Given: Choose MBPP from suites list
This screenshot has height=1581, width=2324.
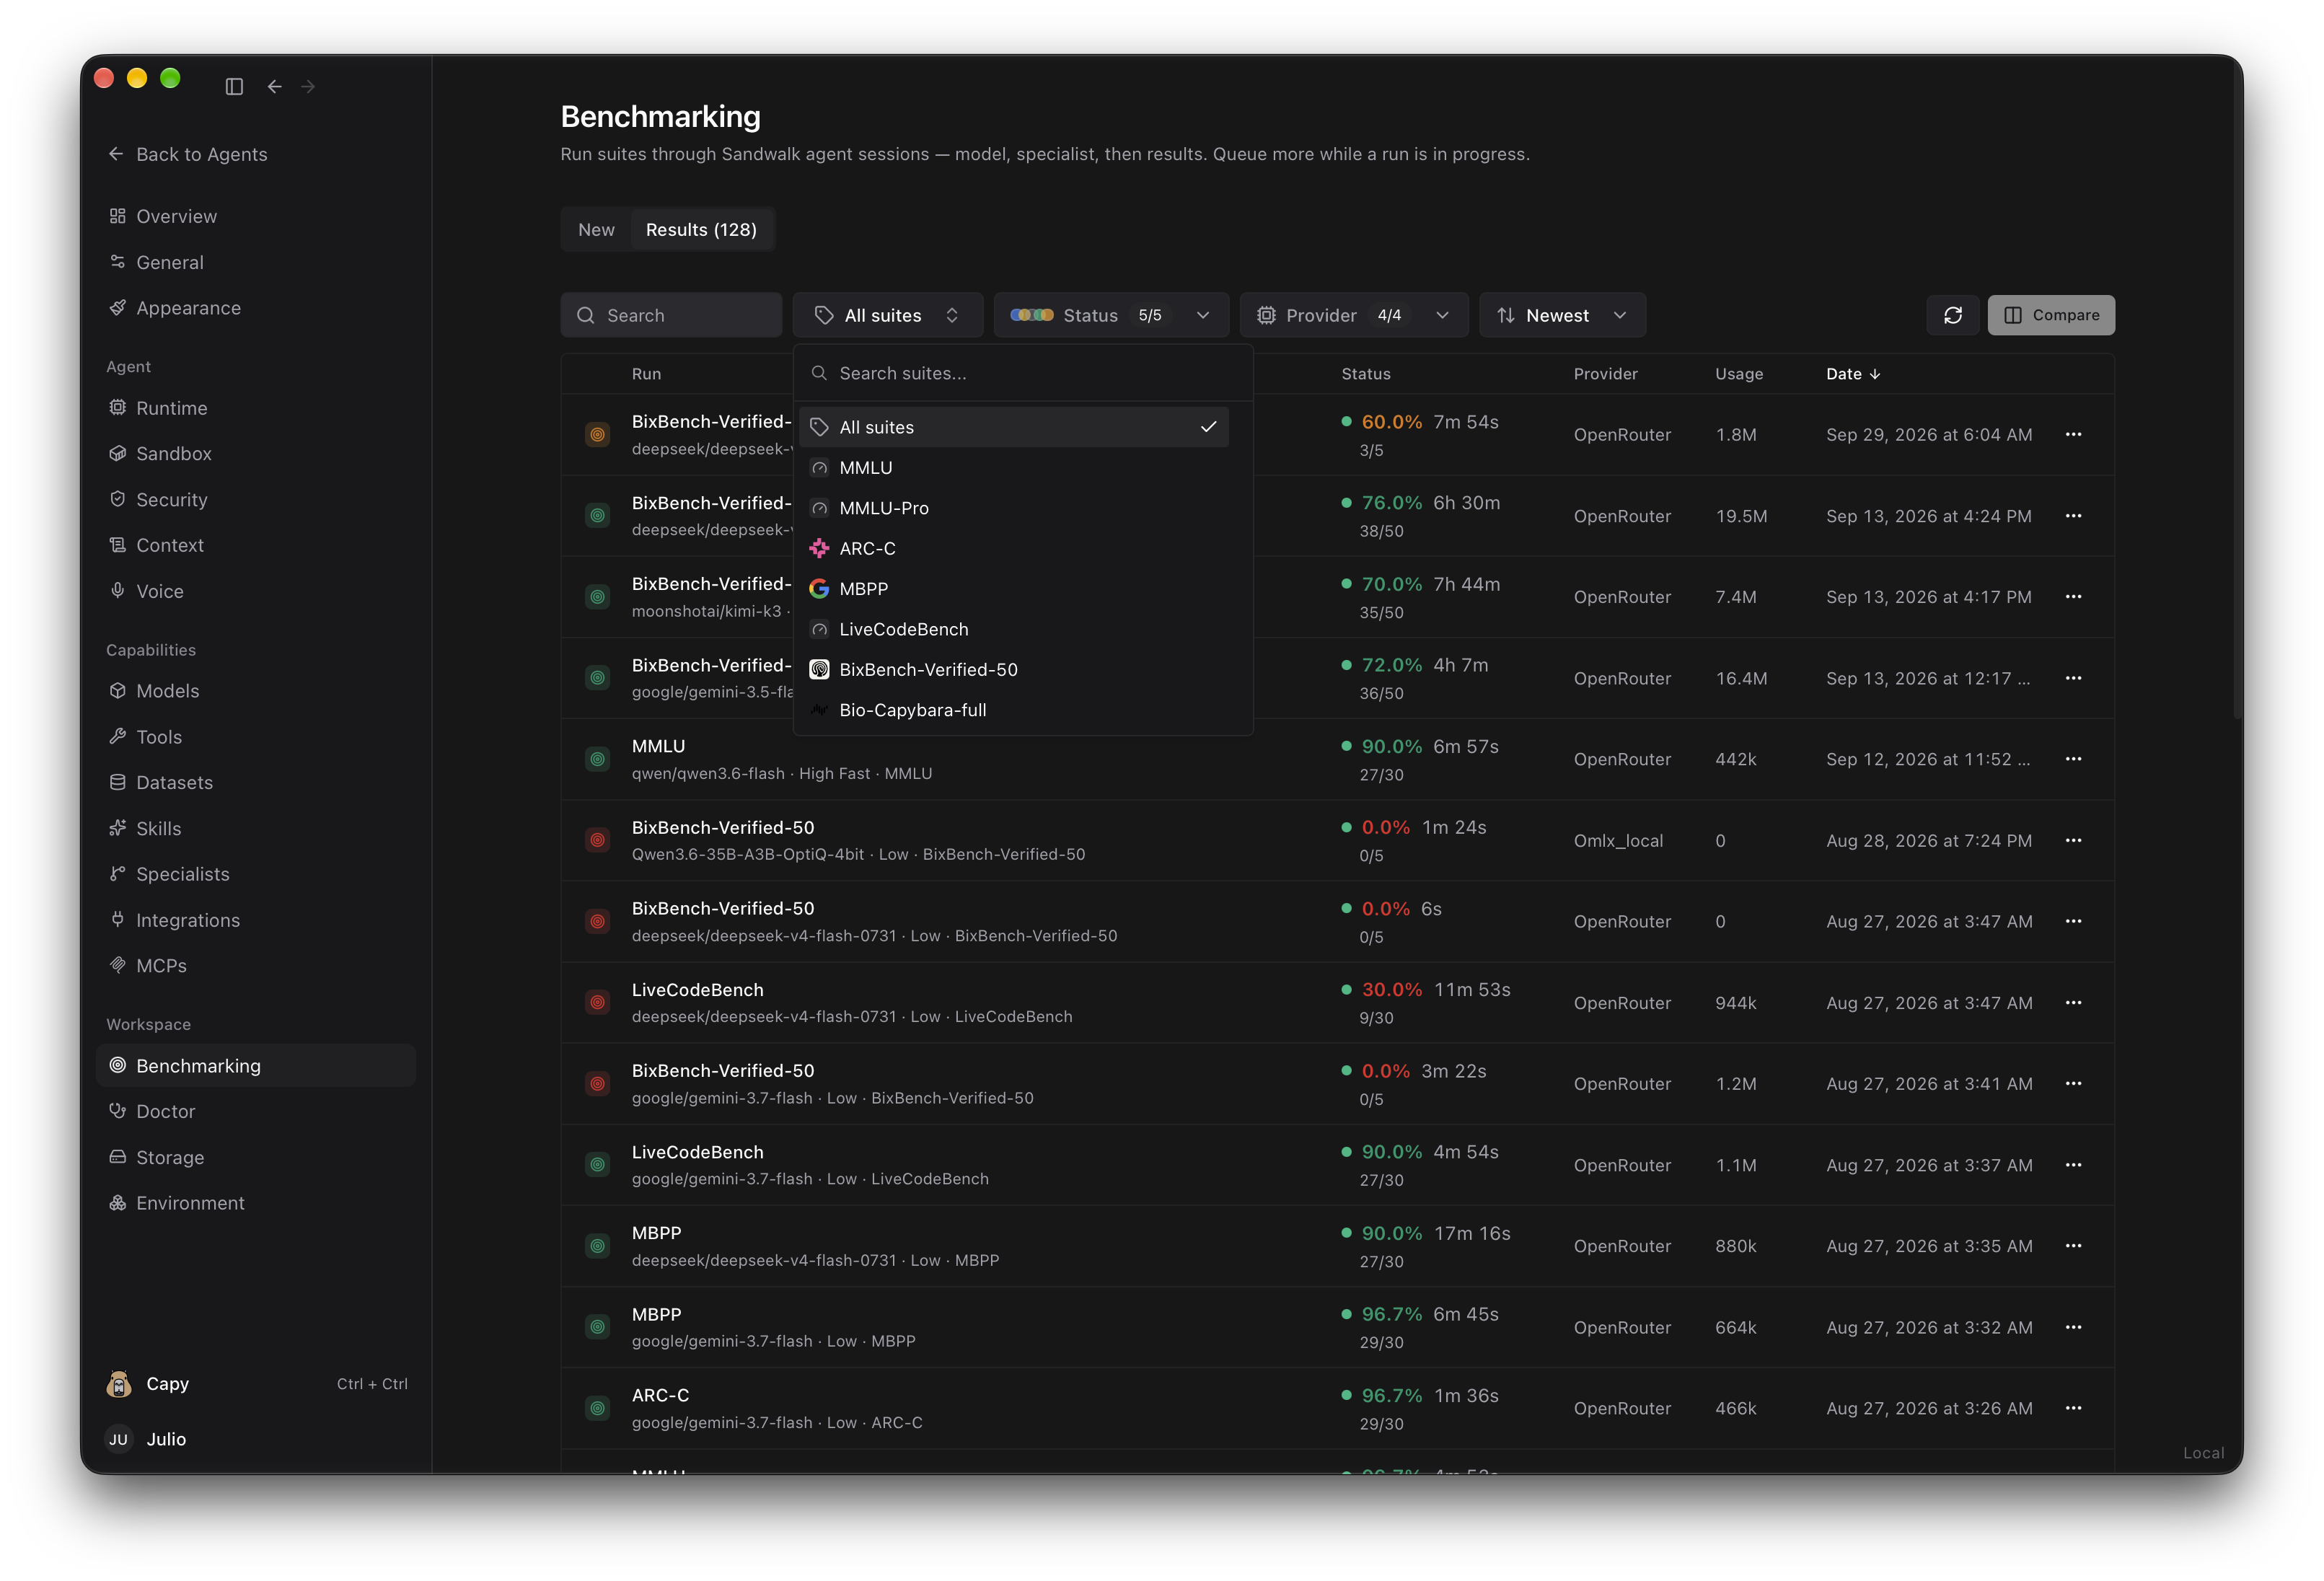Looking at the screenshot, I should pos(1014,589).
